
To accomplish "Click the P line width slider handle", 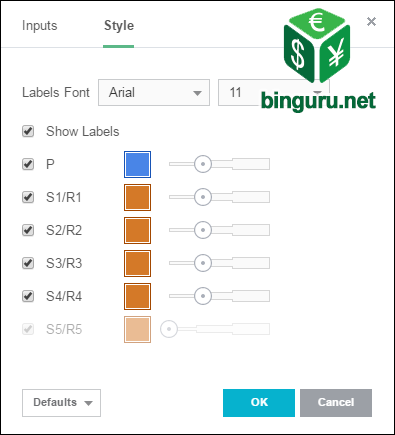I will (x=203, y=164).
